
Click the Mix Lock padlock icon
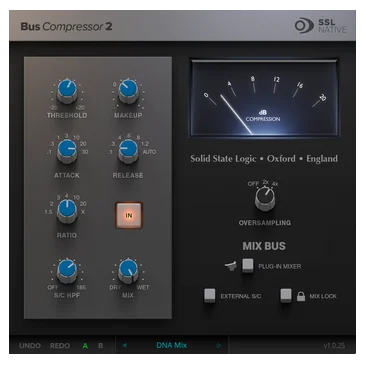(301, 296)
